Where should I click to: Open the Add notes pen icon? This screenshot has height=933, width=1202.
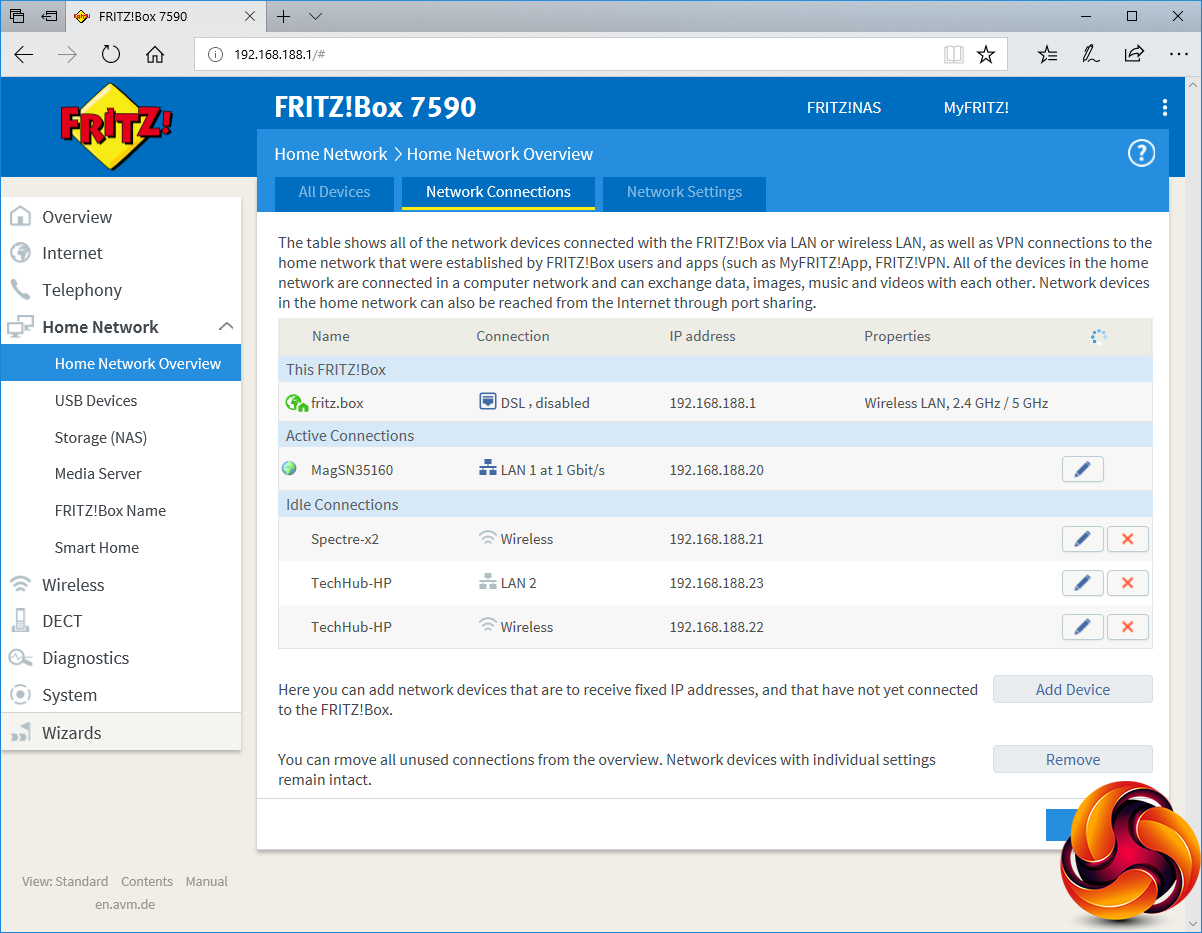coord(1091,54)
